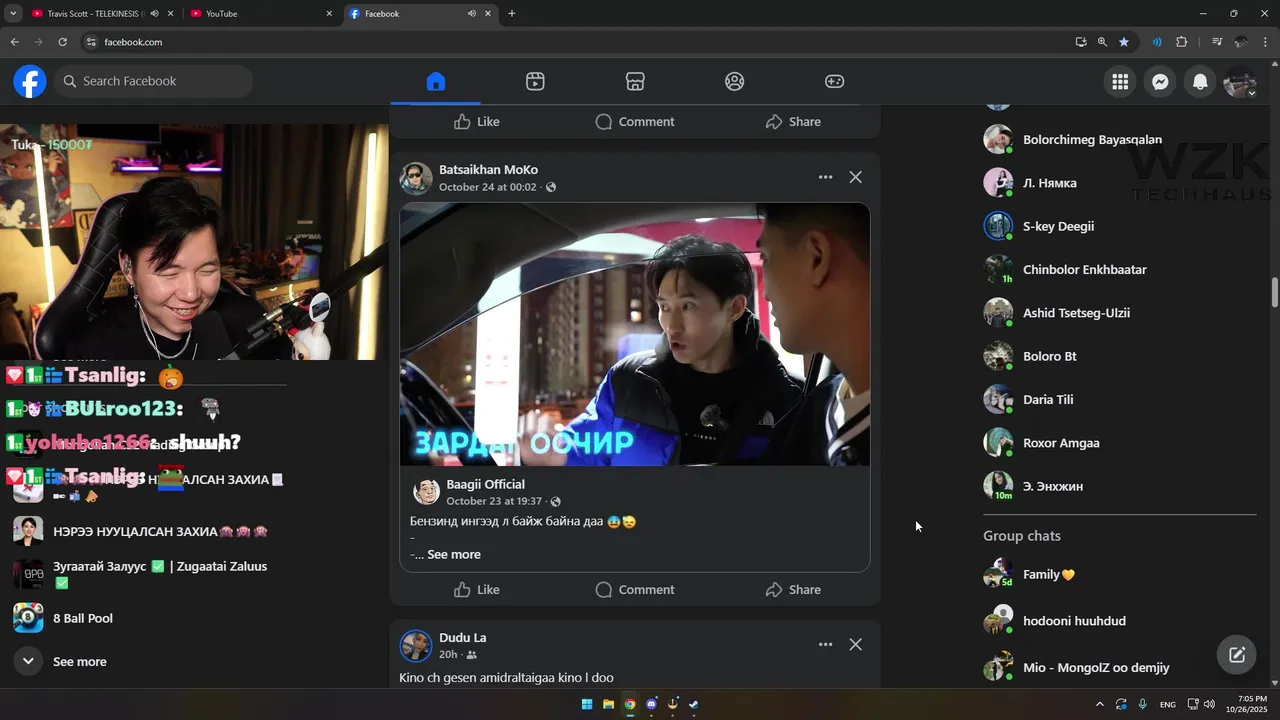Open the Dudu La profile name
Screen dimensions: 1280x720
(462, 638)
